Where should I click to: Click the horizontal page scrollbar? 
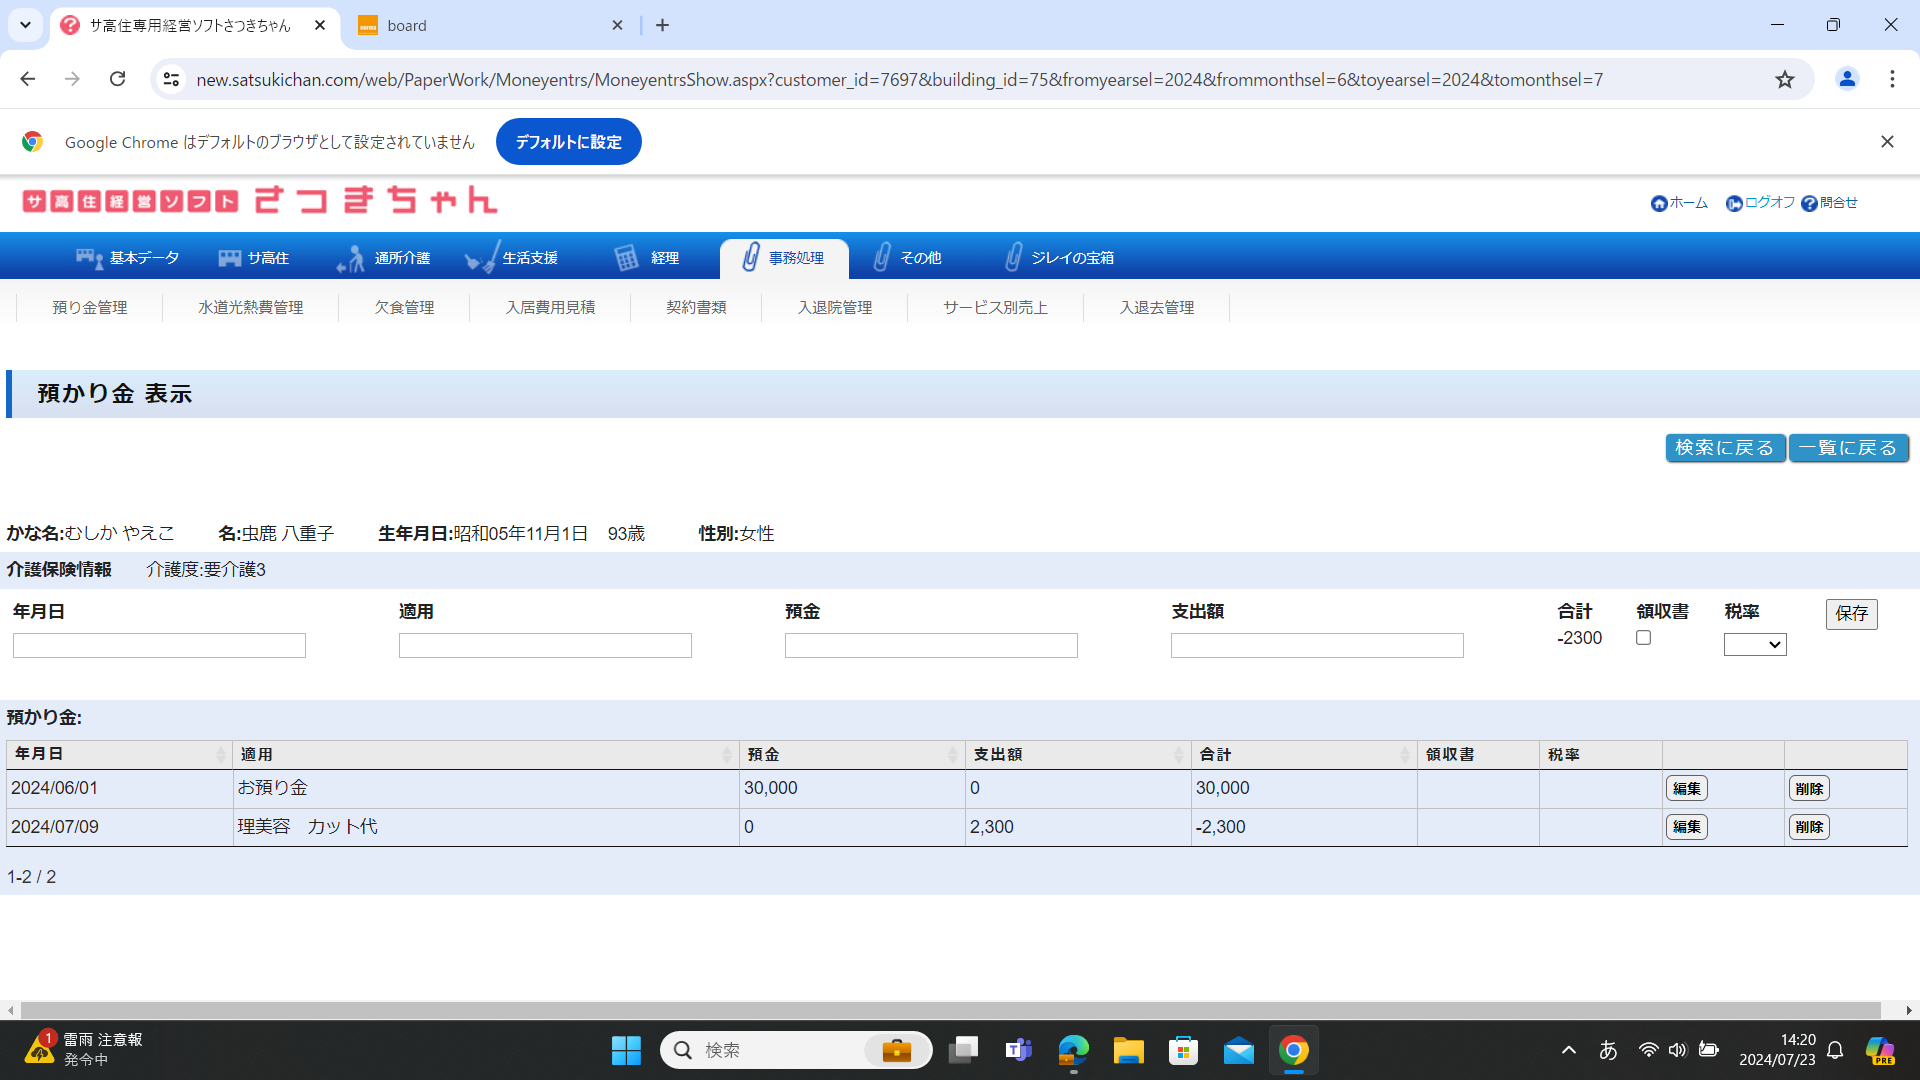coord(950,1010)
